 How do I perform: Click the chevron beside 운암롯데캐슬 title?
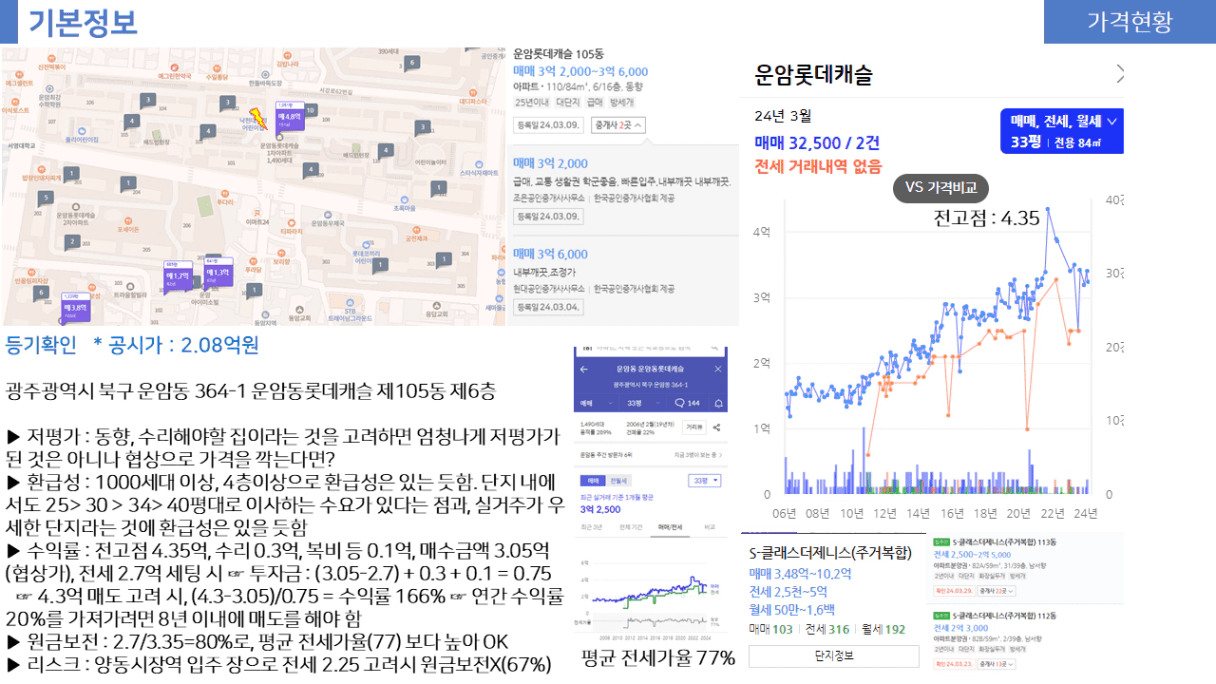point(1120,73)
